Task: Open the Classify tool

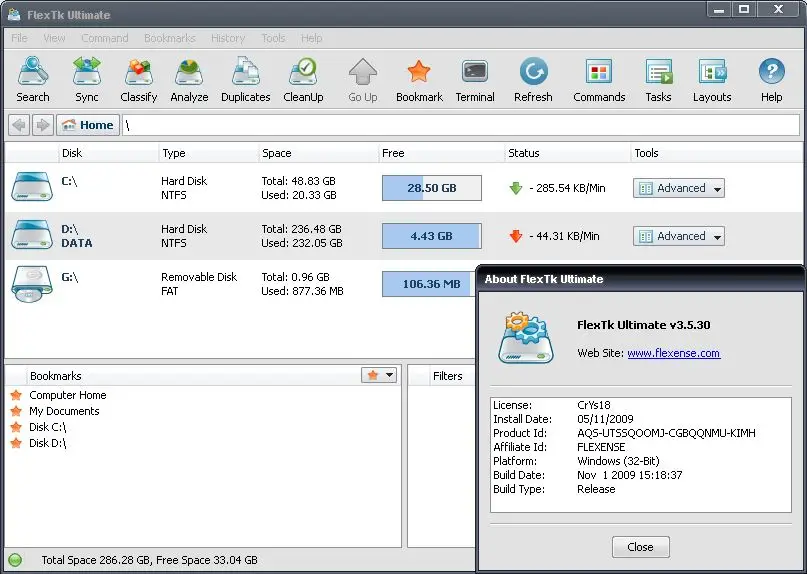Action: (138, 80)
